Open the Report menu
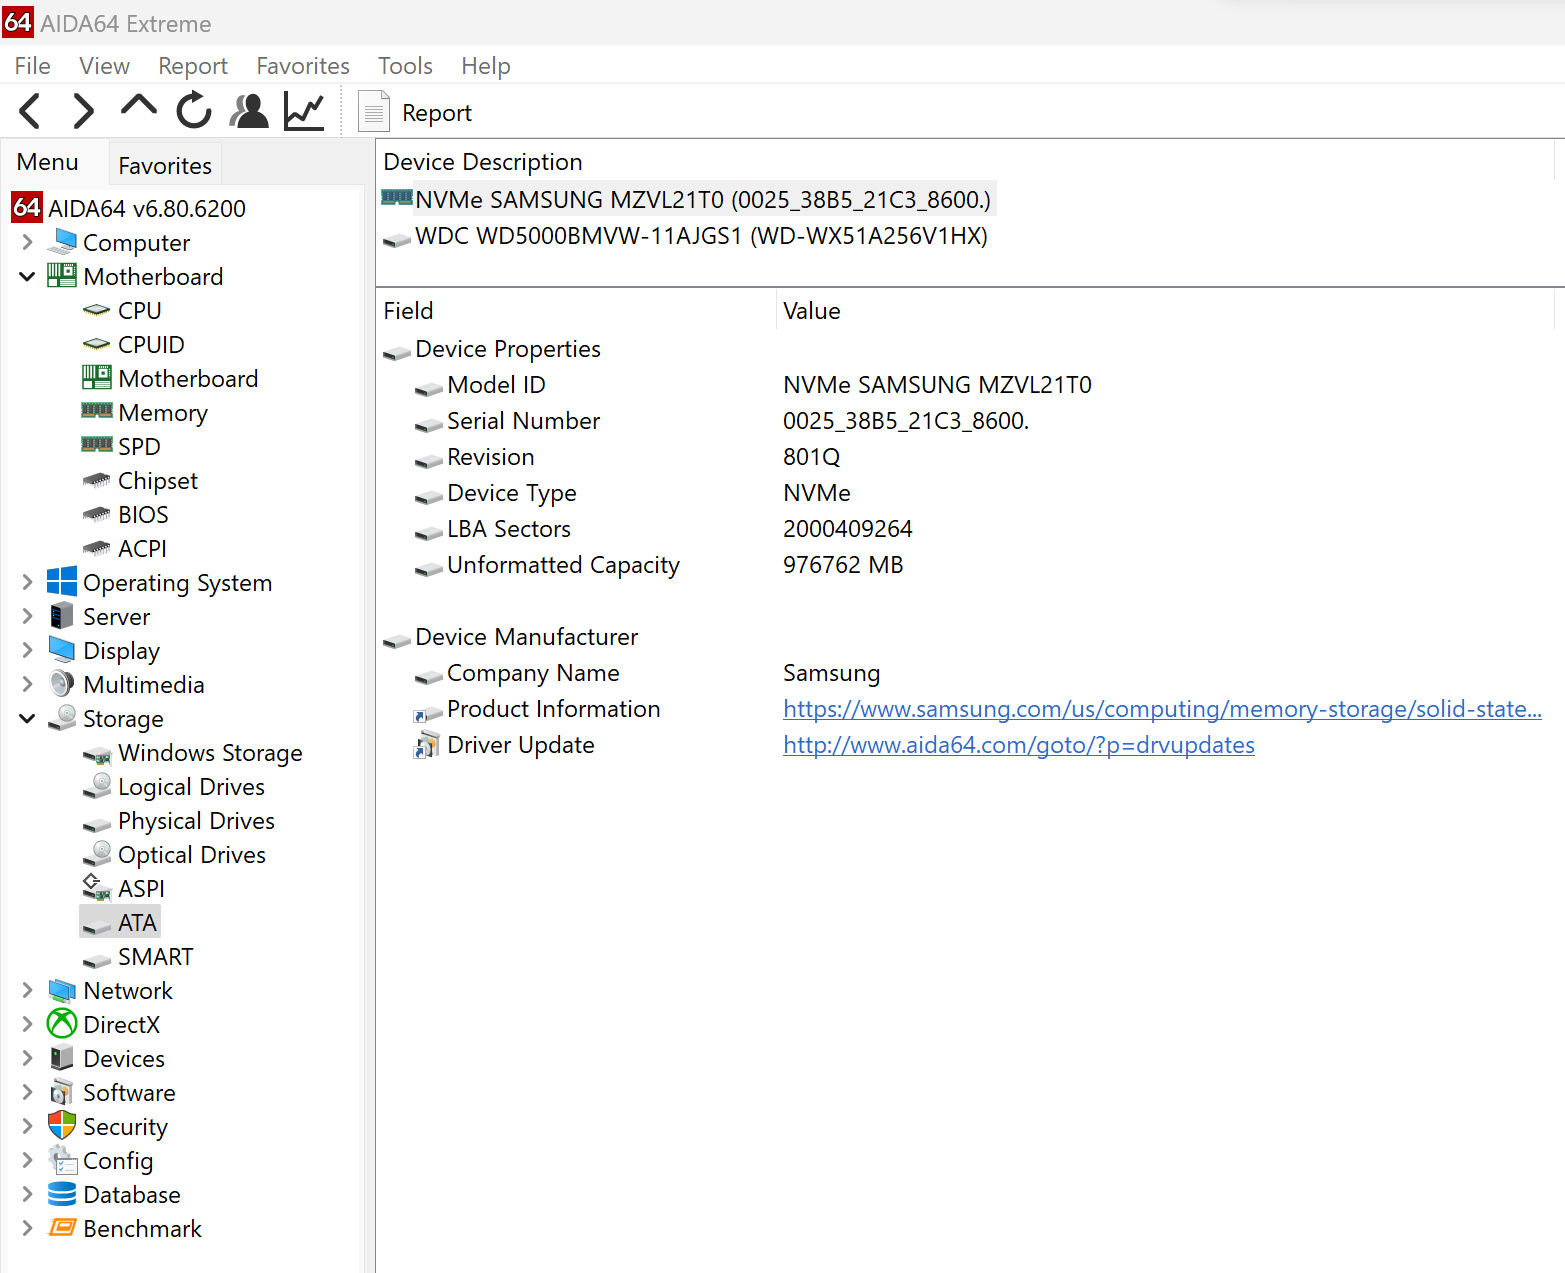This screenshot has height=1273, width=1565. 193,66
